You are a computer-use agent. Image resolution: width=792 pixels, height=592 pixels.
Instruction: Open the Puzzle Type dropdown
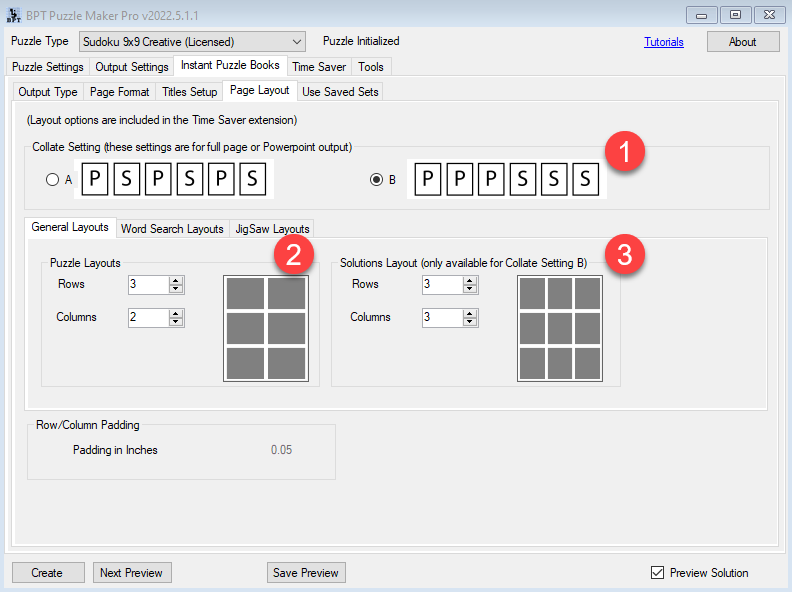pyautogui.click(x=192, y=42)
